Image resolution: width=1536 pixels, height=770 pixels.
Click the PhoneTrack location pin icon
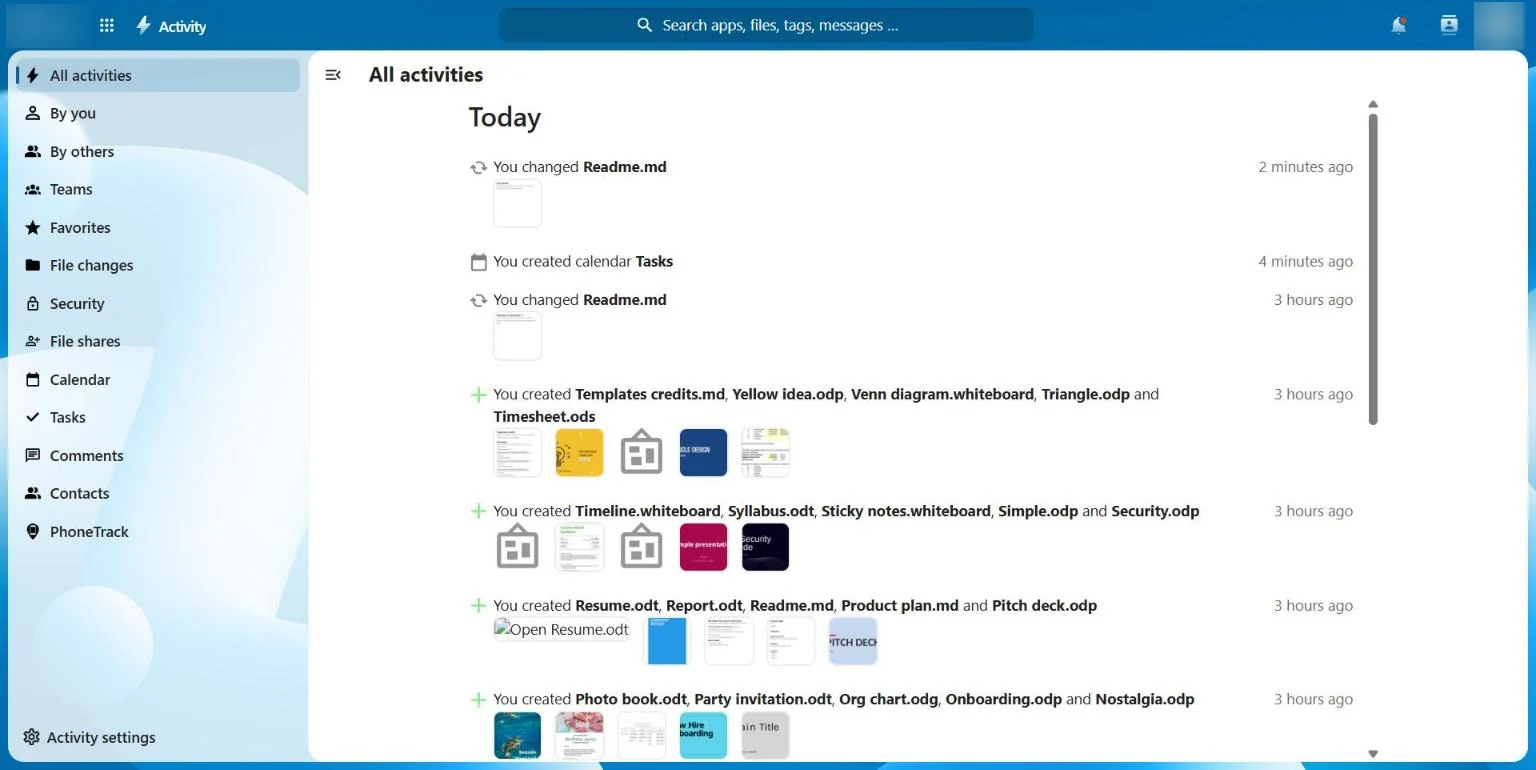pyautogui.click(x=33, y=532)
